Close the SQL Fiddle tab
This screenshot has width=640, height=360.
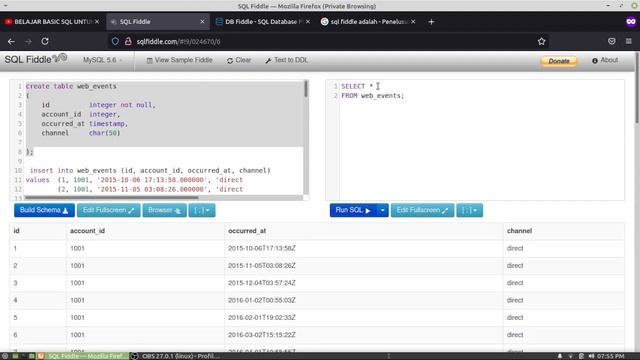tap(202, 22)
